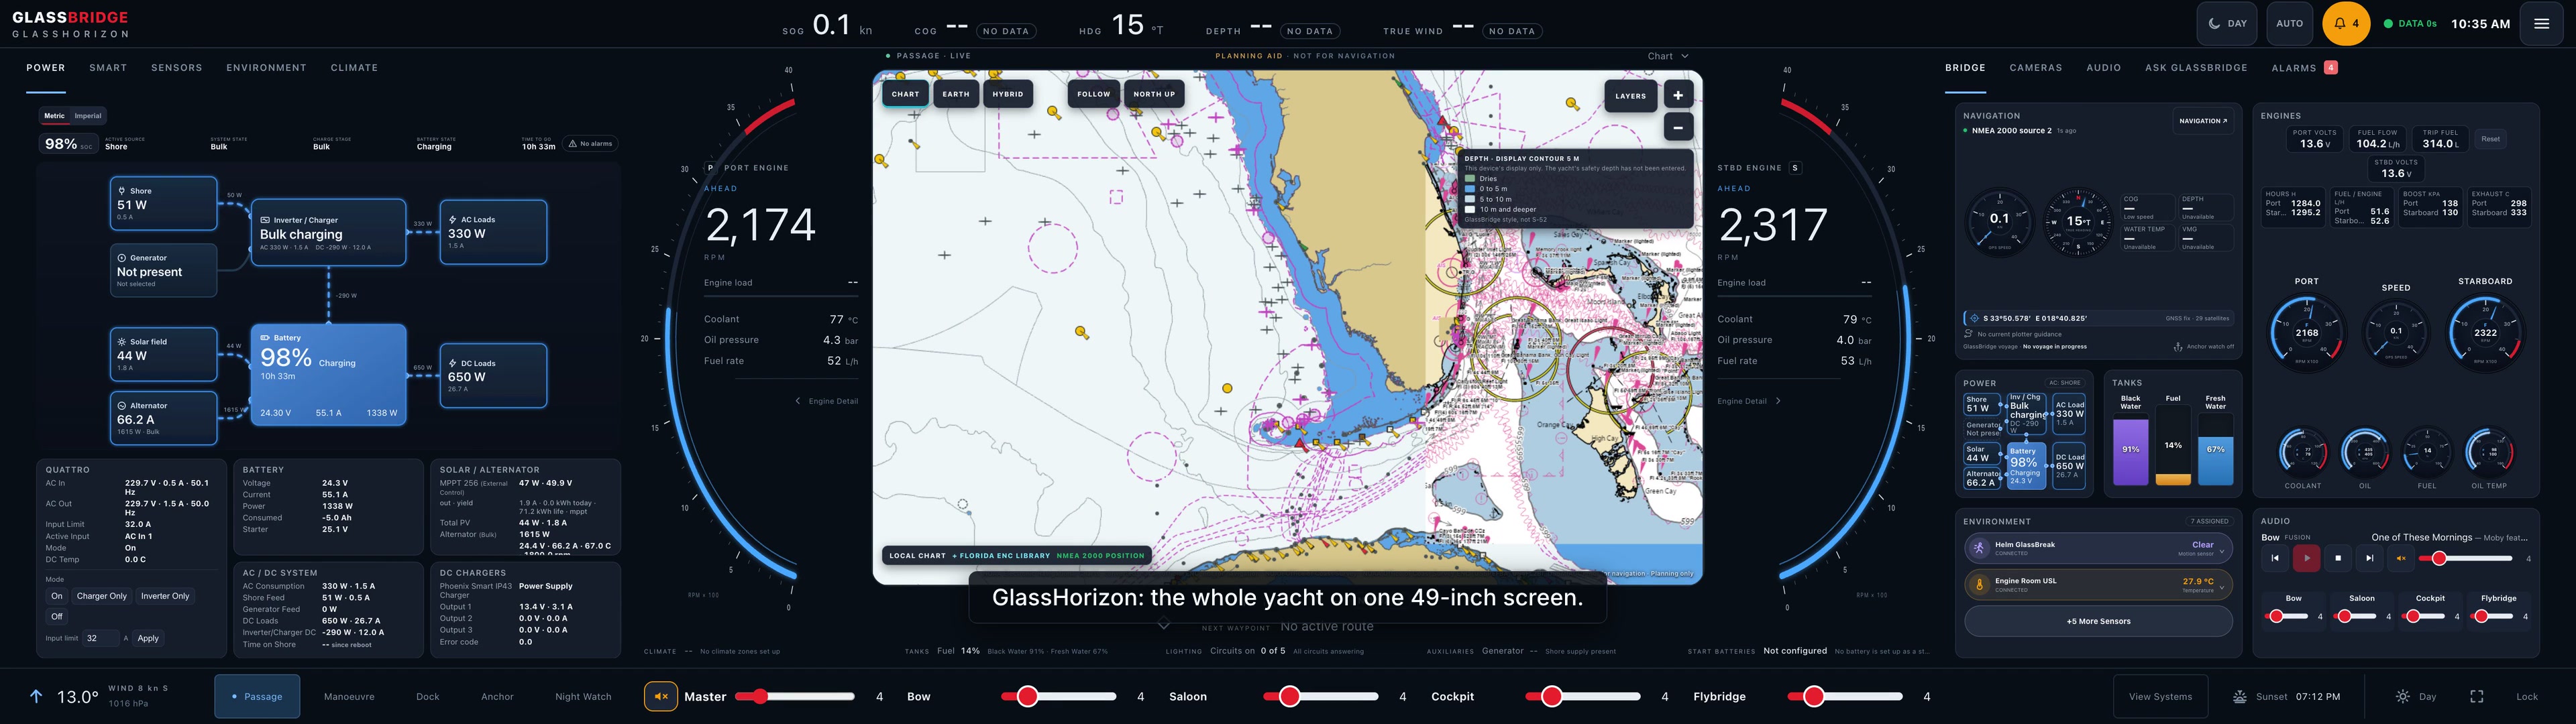Set Quattro mode to Charger Only
2576x724 pixels.
click(102, 596)
